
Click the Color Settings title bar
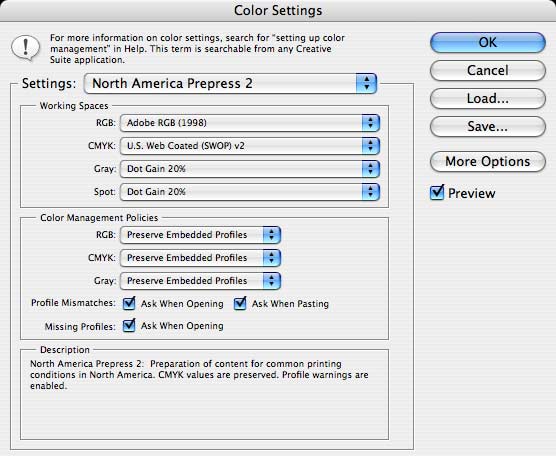[x=278, y=10]
